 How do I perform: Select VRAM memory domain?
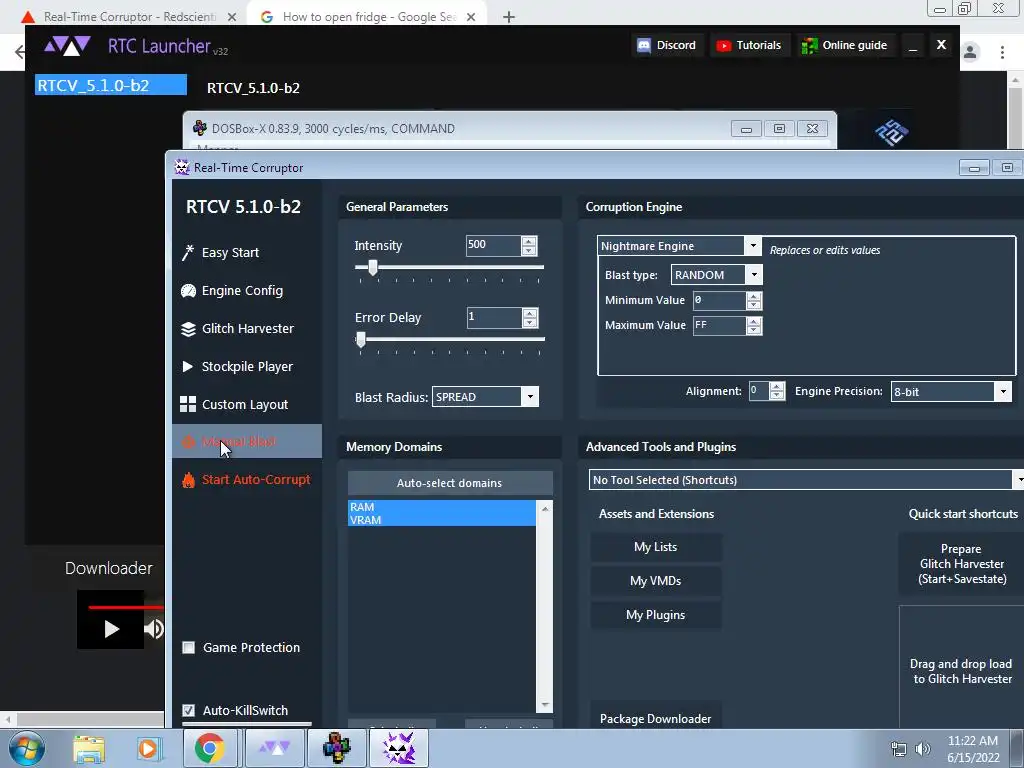tap(441, 520)
